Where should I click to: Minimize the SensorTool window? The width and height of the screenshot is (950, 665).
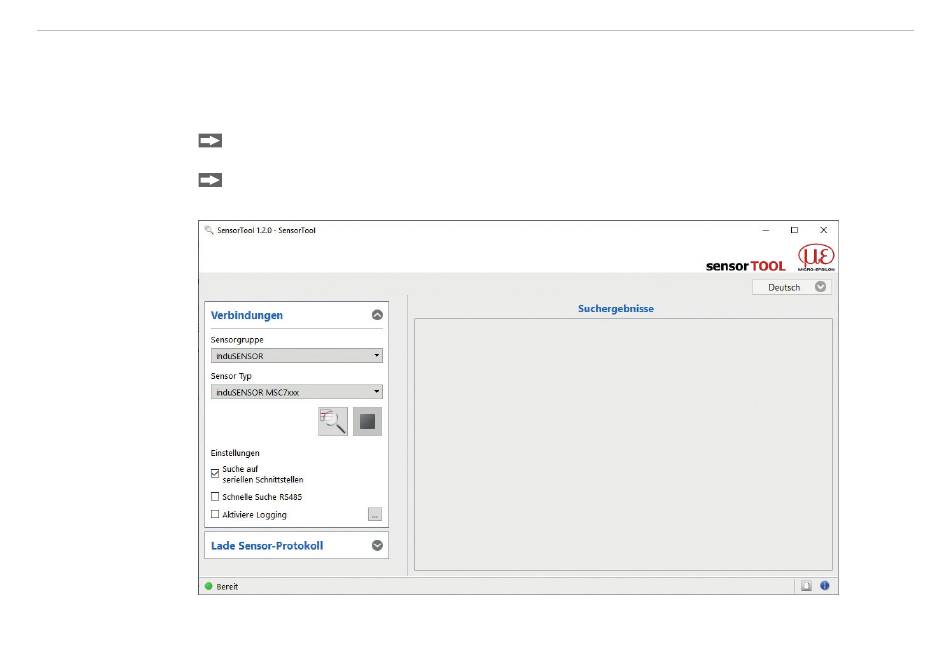pos(766,230)
